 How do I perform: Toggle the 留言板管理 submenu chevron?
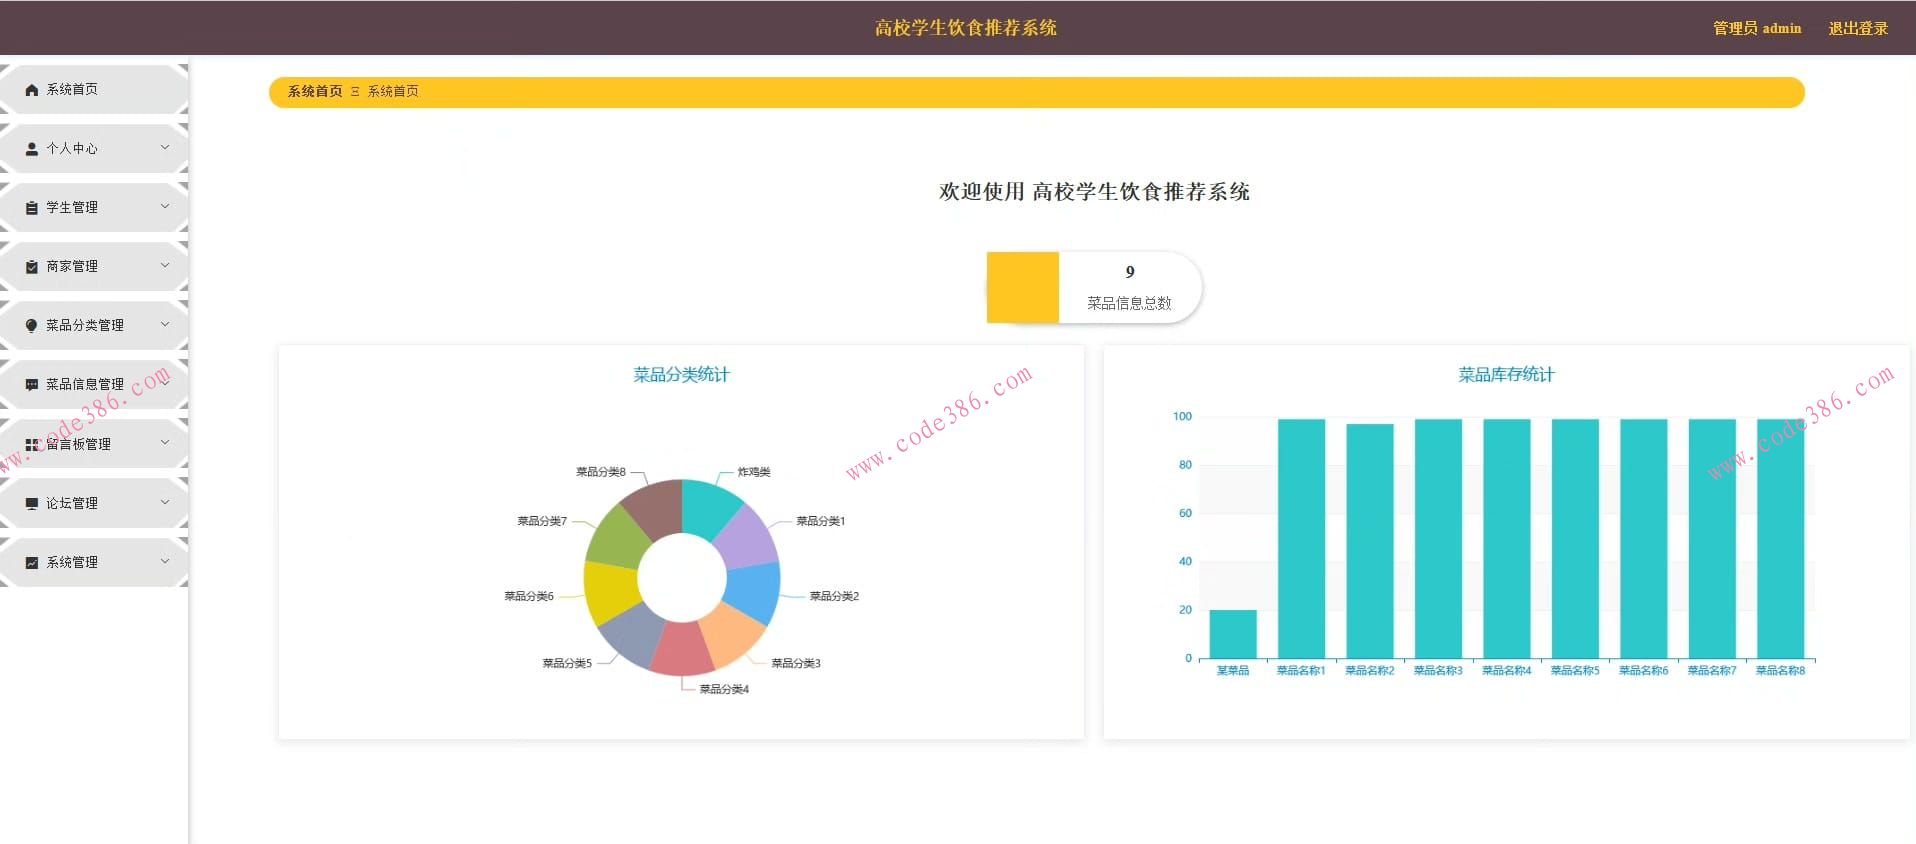[x=165, y=443]
